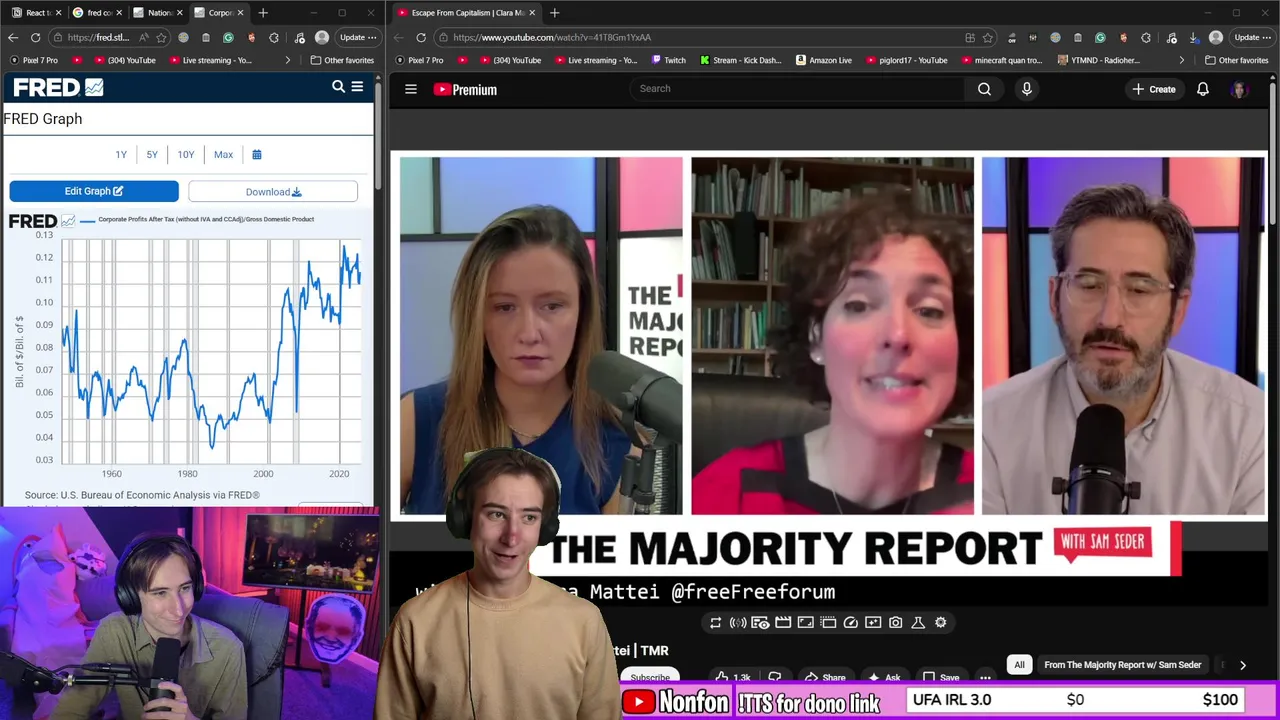Open a new tab in YouTube window
The height and width of the screenshot is (720, 1280).
554,13
